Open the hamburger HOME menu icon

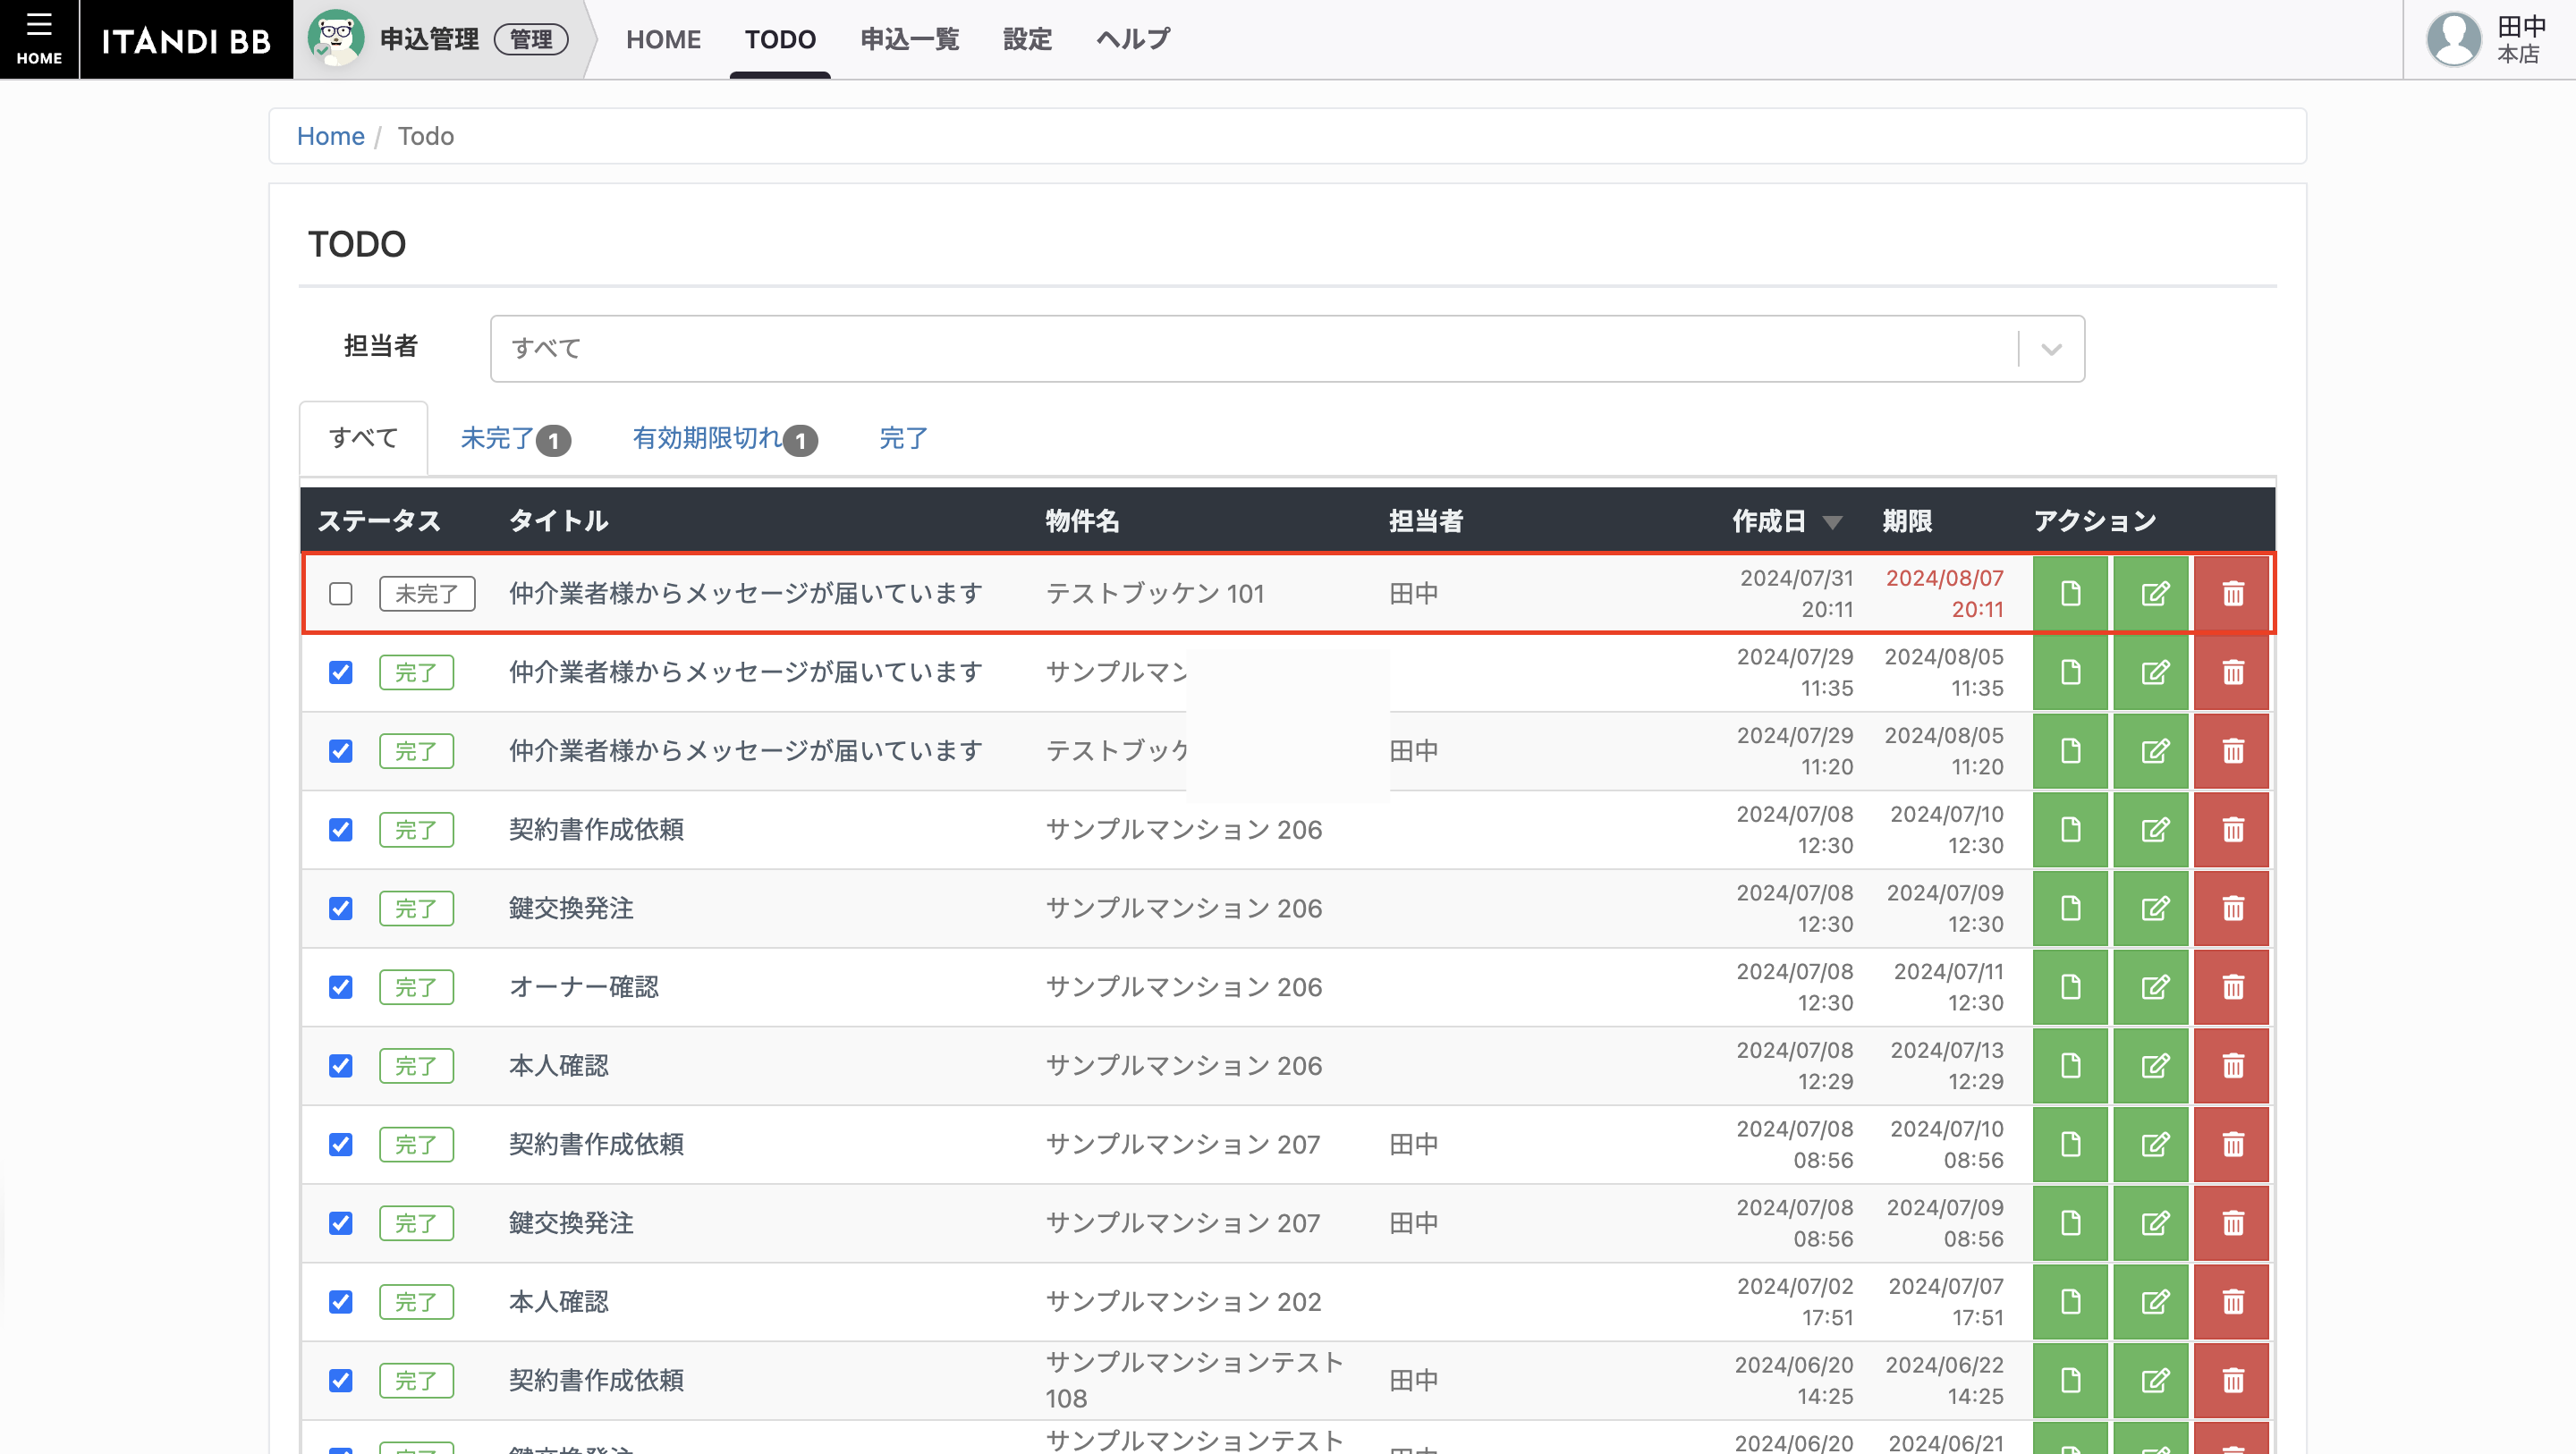39,38
